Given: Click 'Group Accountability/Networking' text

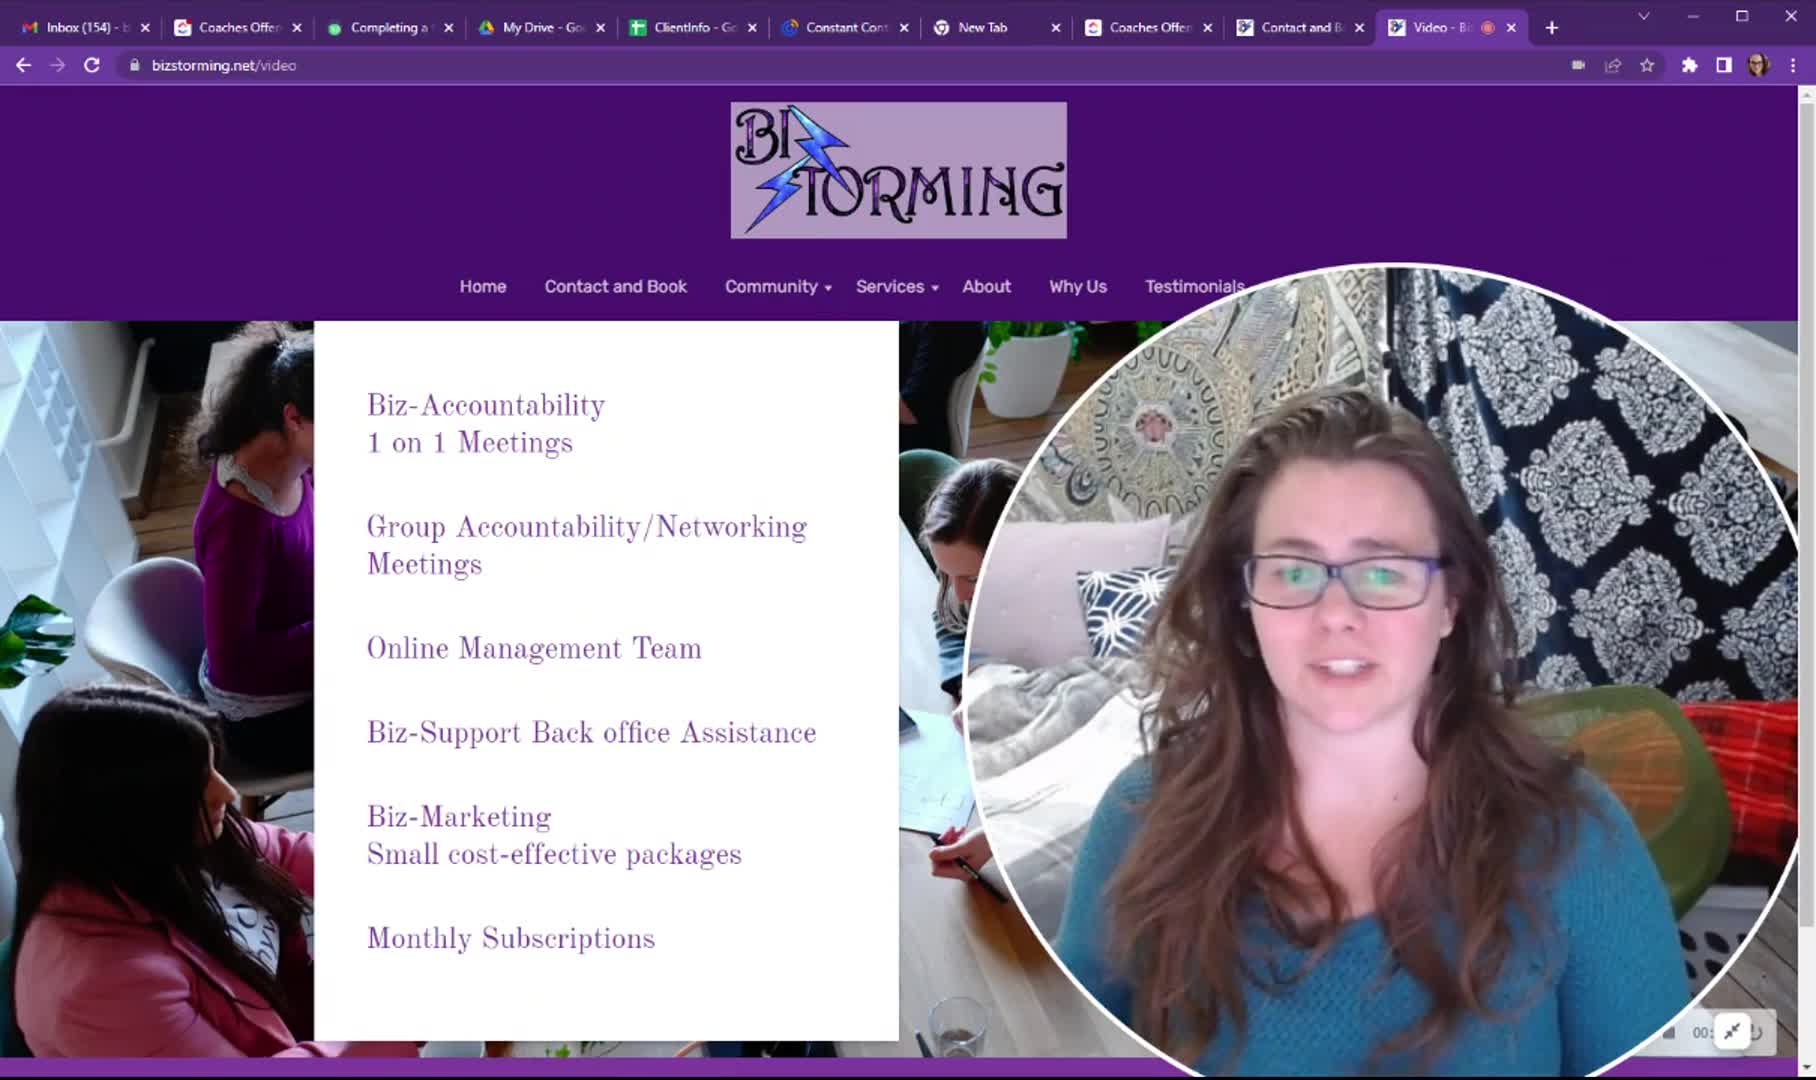Looking at the screenshot, I should tap(587, 527).
